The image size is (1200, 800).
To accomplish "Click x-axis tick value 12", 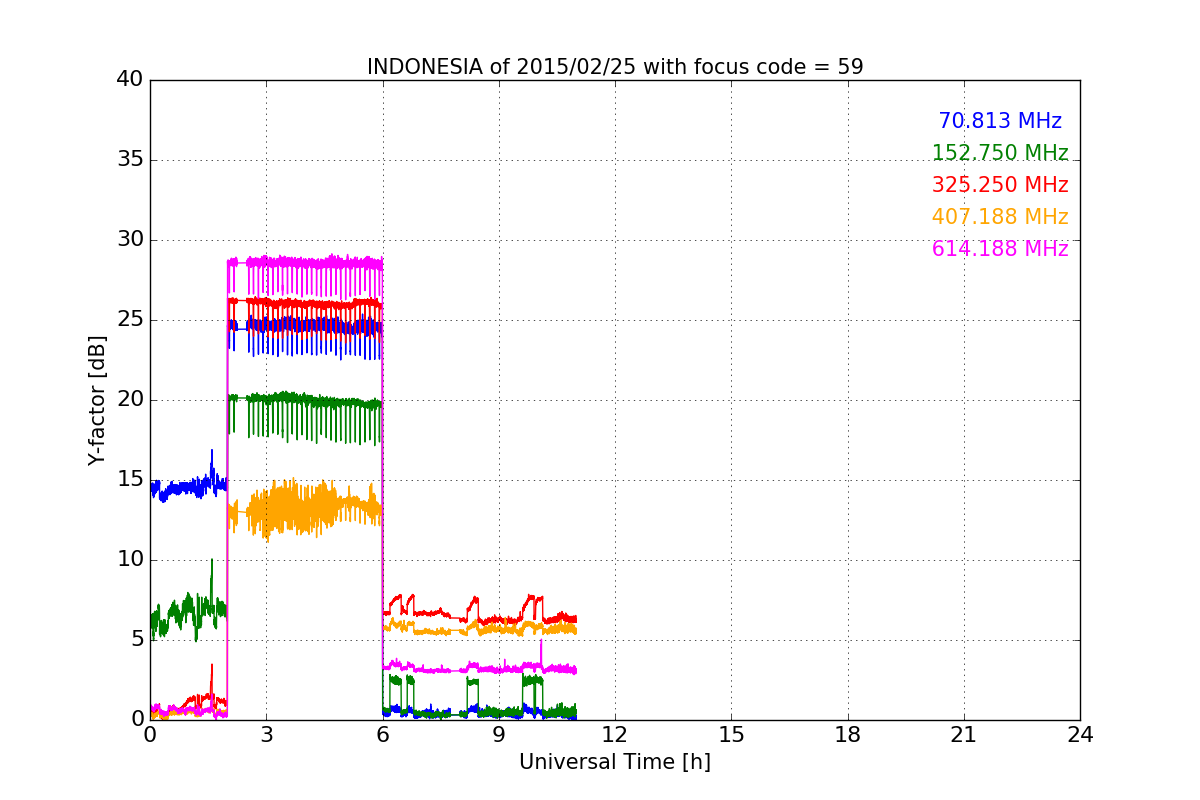I will pos(615,735).
